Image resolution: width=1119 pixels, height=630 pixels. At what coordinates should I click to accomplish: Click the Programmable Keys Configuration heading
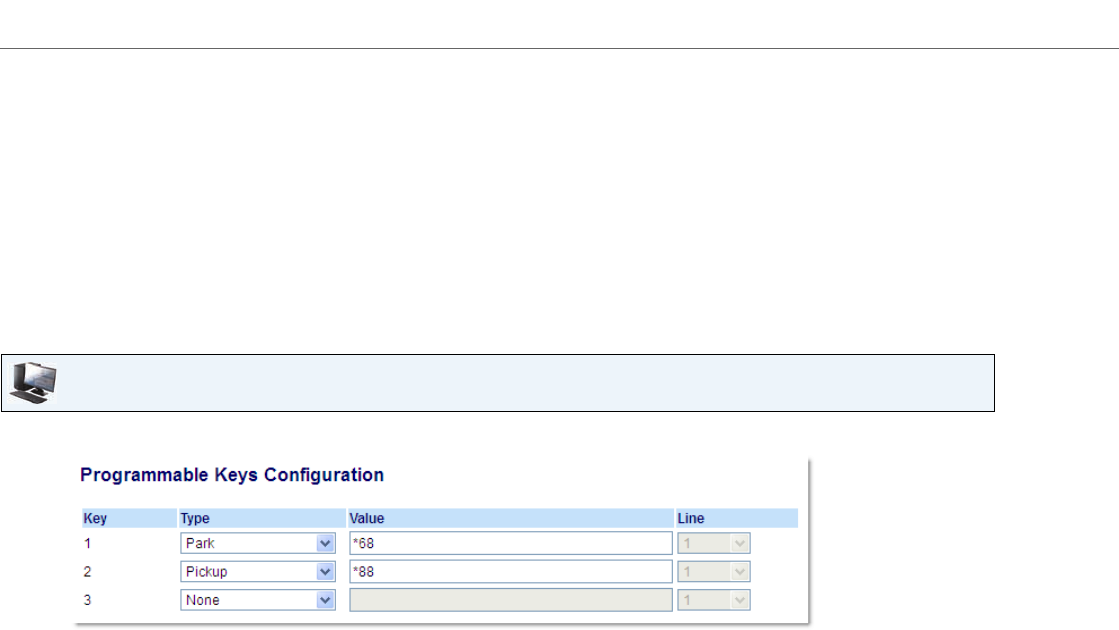(232, 475)
